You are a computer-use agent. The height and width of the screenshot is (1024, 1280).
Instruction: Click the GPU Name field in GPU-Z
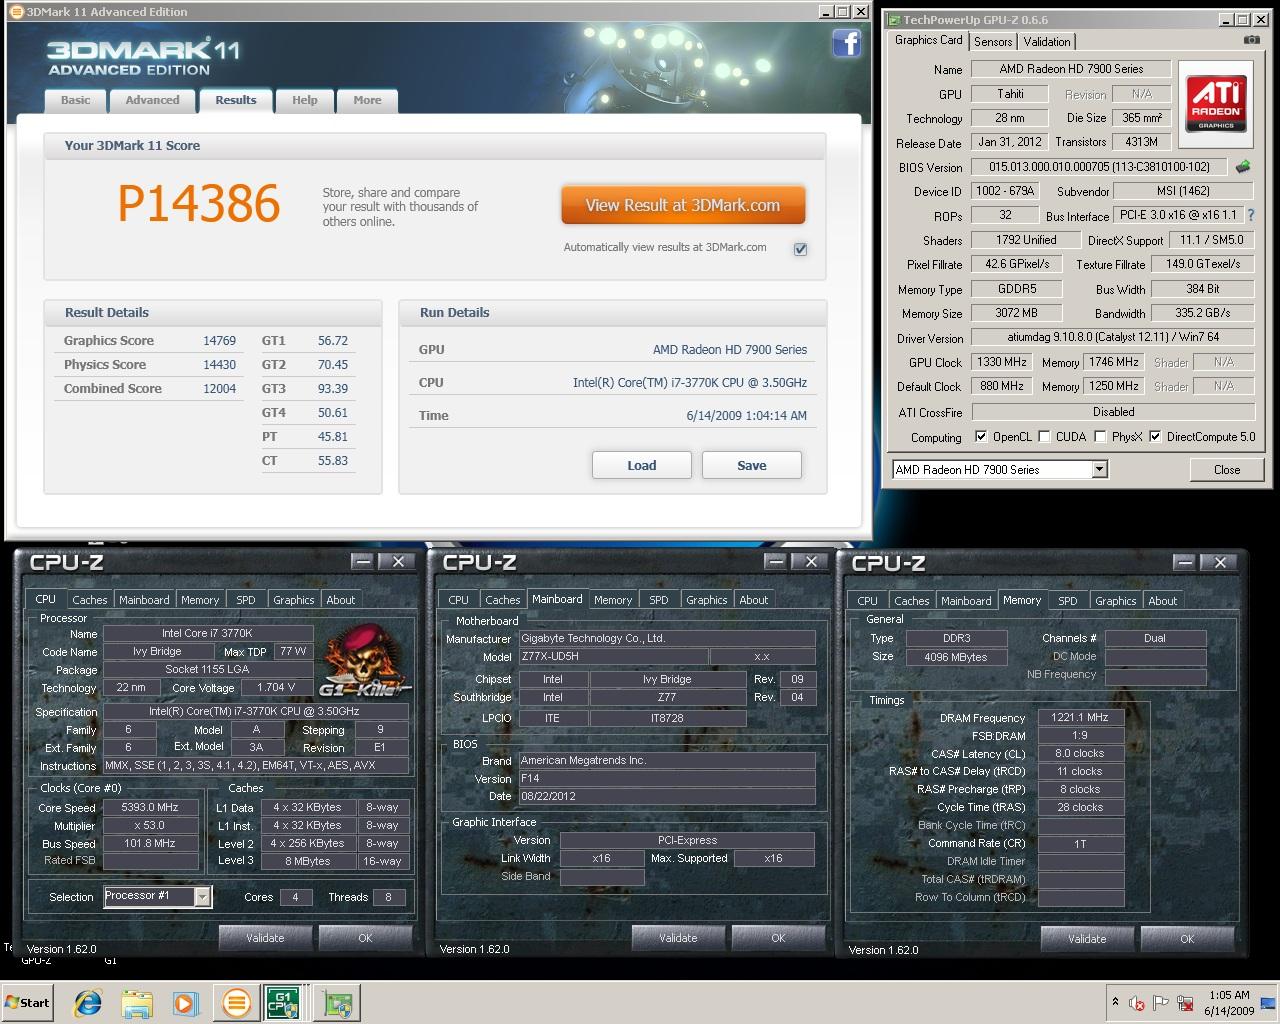tap(1070, 69)
